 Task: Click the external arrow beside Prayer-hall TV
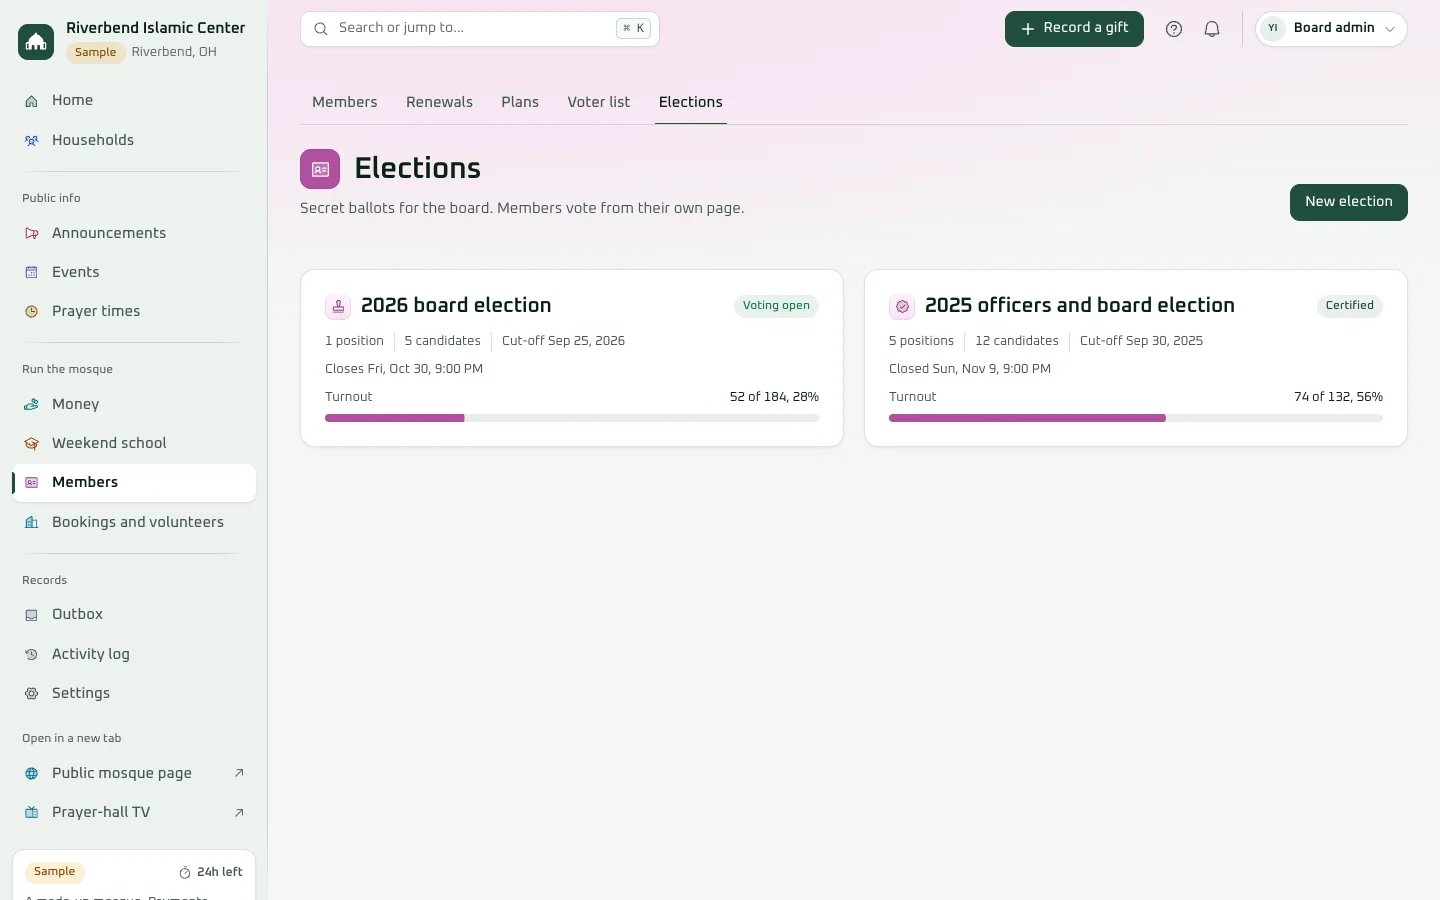[239, 812]
